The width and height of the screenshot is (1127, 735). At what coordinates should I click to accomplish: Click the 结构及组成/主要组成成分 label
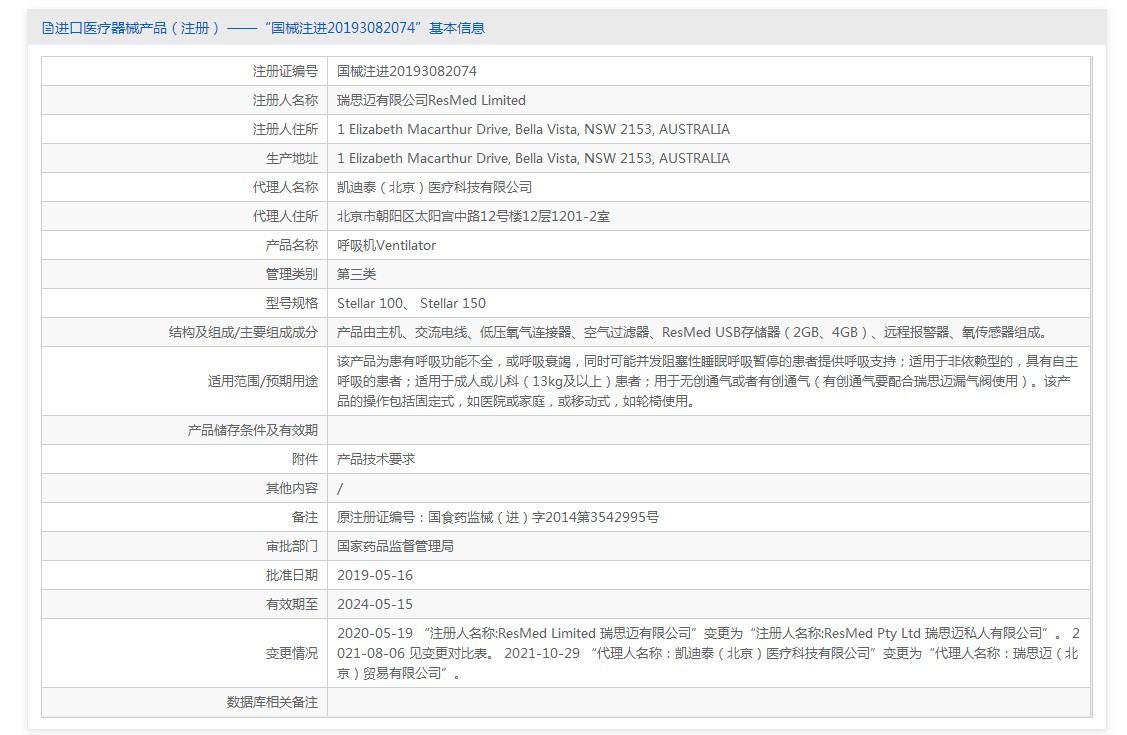pos(243,332)
